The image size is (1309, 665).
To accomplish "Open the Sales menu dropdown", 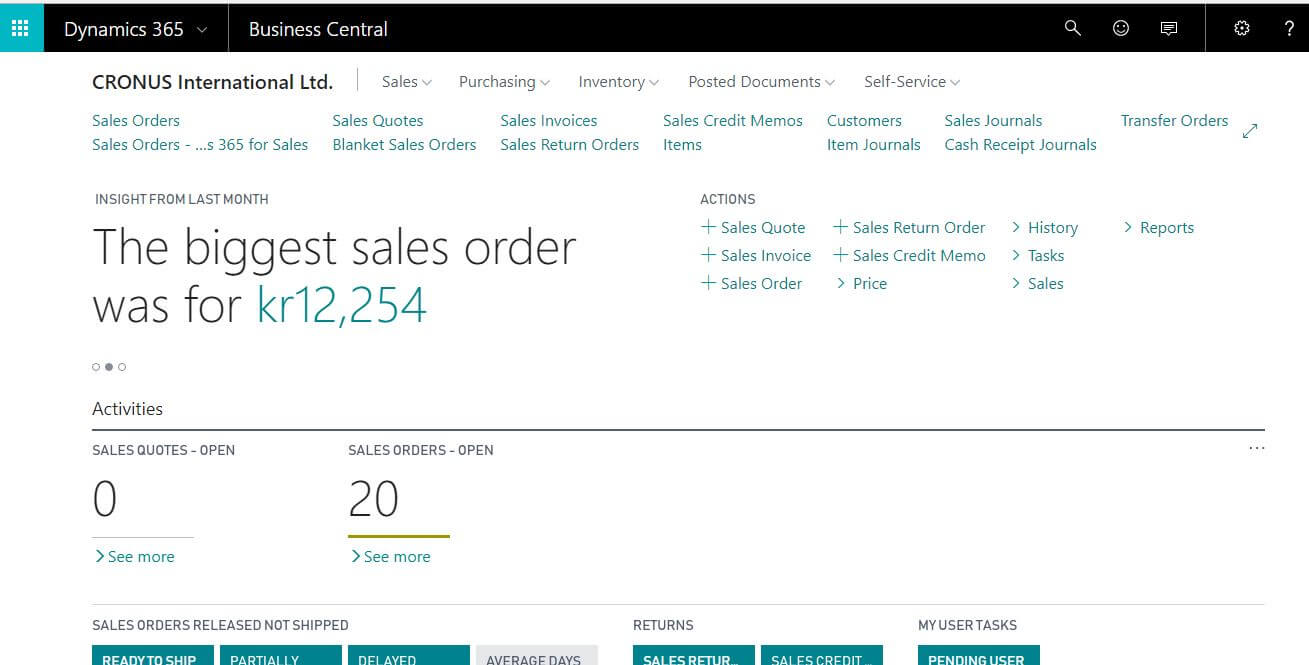I will [x=406, y=82].
